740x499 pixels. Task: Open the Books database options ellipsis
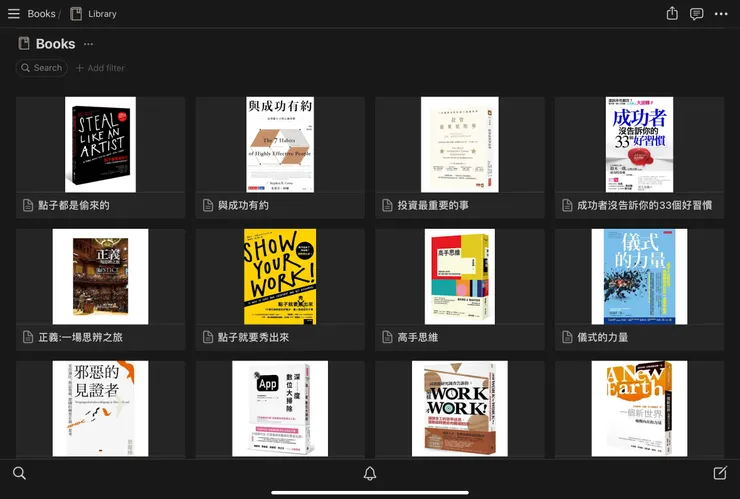point(88,44)
